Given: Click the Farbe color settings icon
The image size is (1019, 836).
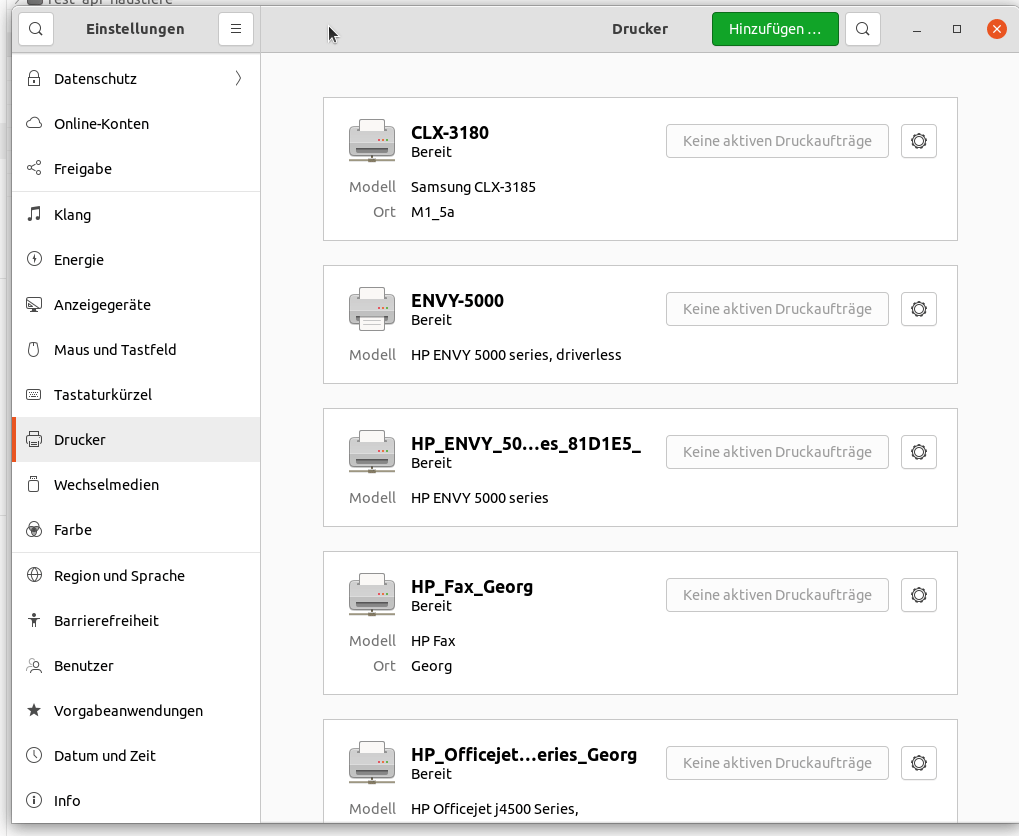Looking at the screenshot, I should pyautogui.click(x=33, y=529).
